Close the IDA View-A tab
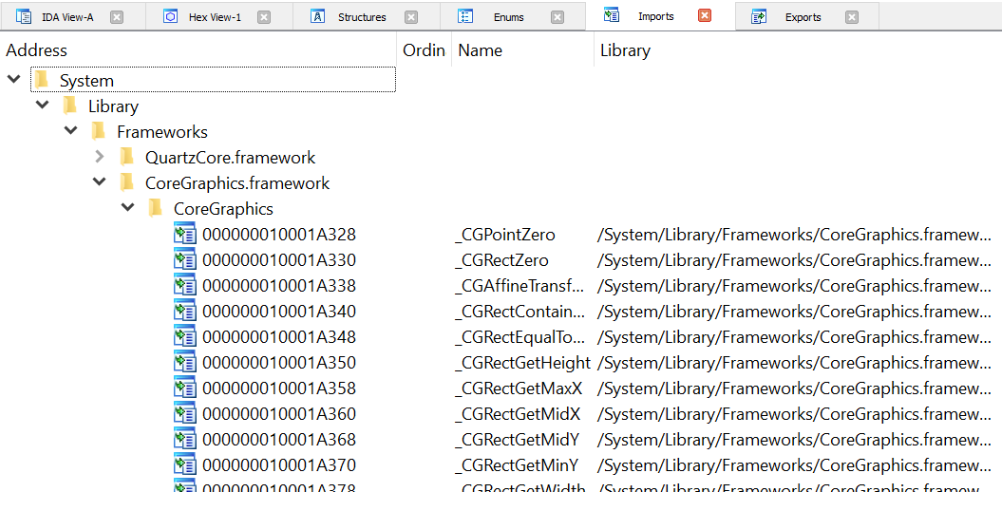 116,17
